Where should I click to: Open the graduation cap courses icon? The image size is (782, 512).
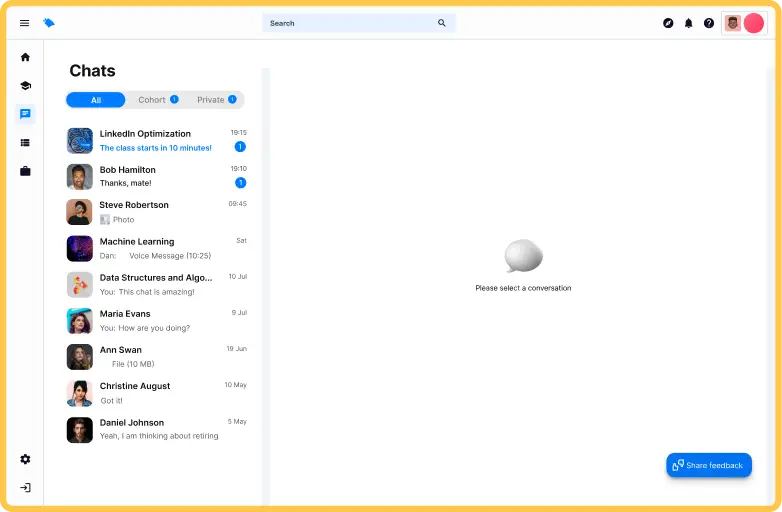(x=25, y=85)
